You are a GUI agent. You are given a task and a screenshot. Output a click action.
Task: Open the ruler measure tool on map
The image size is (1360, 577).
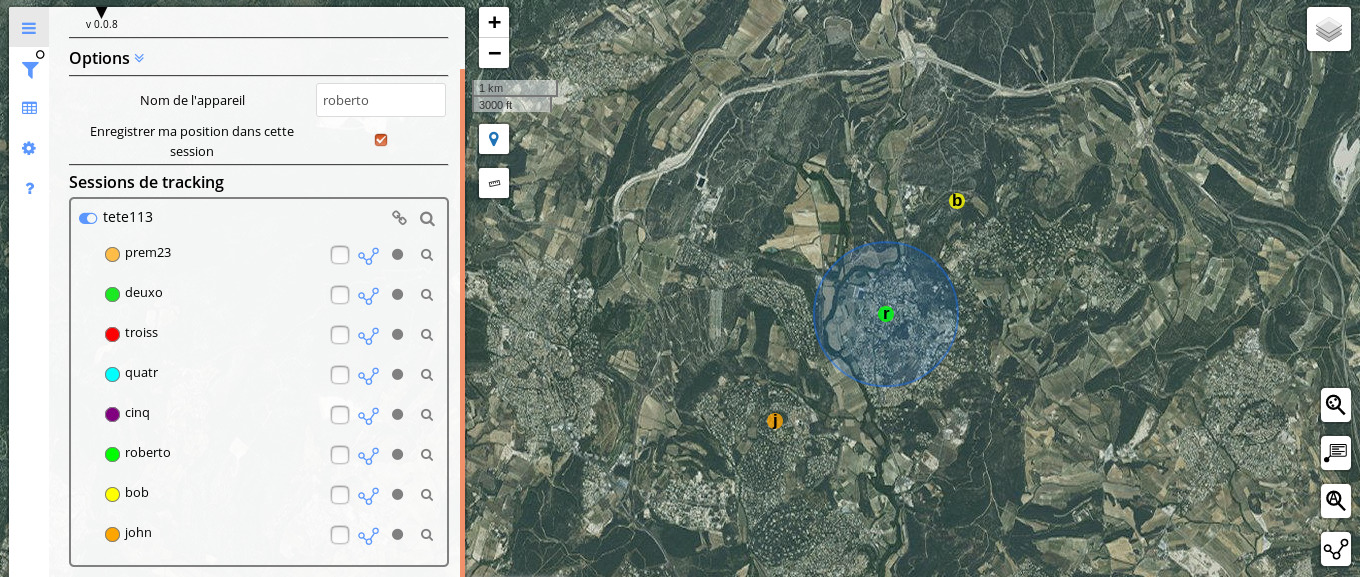pyautogui.click(x=494, y=183)
